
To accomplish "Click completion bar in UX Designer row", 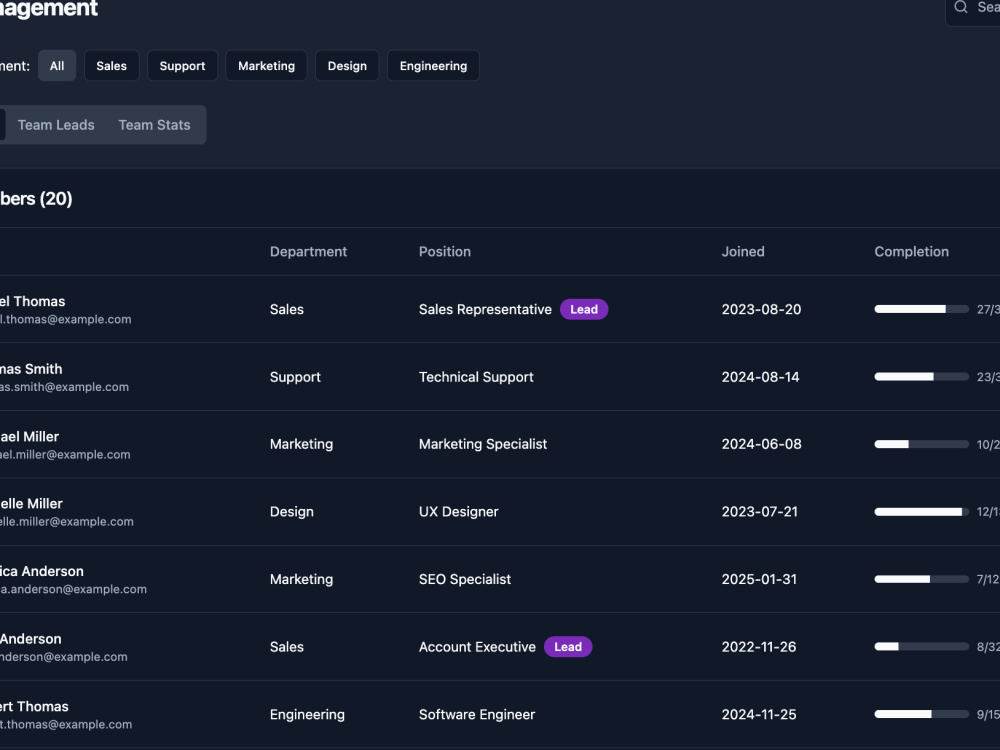I will (922, 511).
